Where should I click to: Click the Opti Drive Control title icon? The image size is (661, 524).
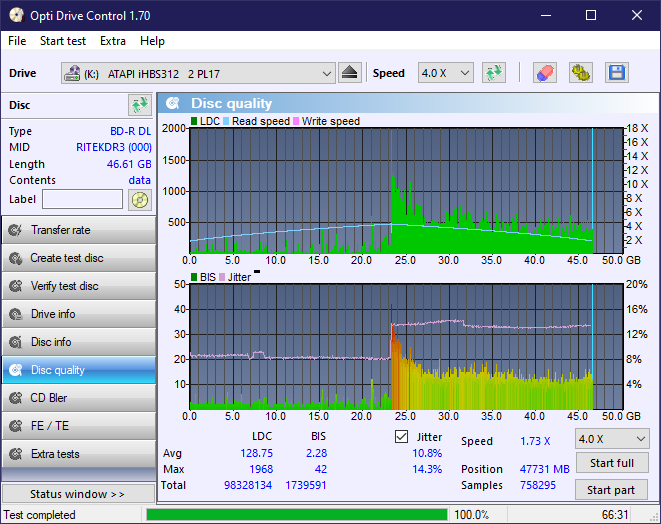coord(16,16)
